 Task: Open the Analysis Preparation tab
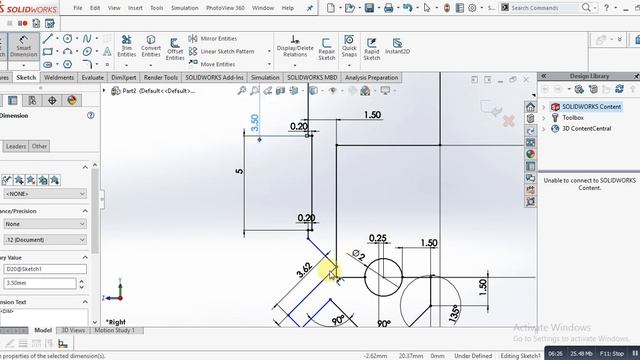click(x=371, y=78)
